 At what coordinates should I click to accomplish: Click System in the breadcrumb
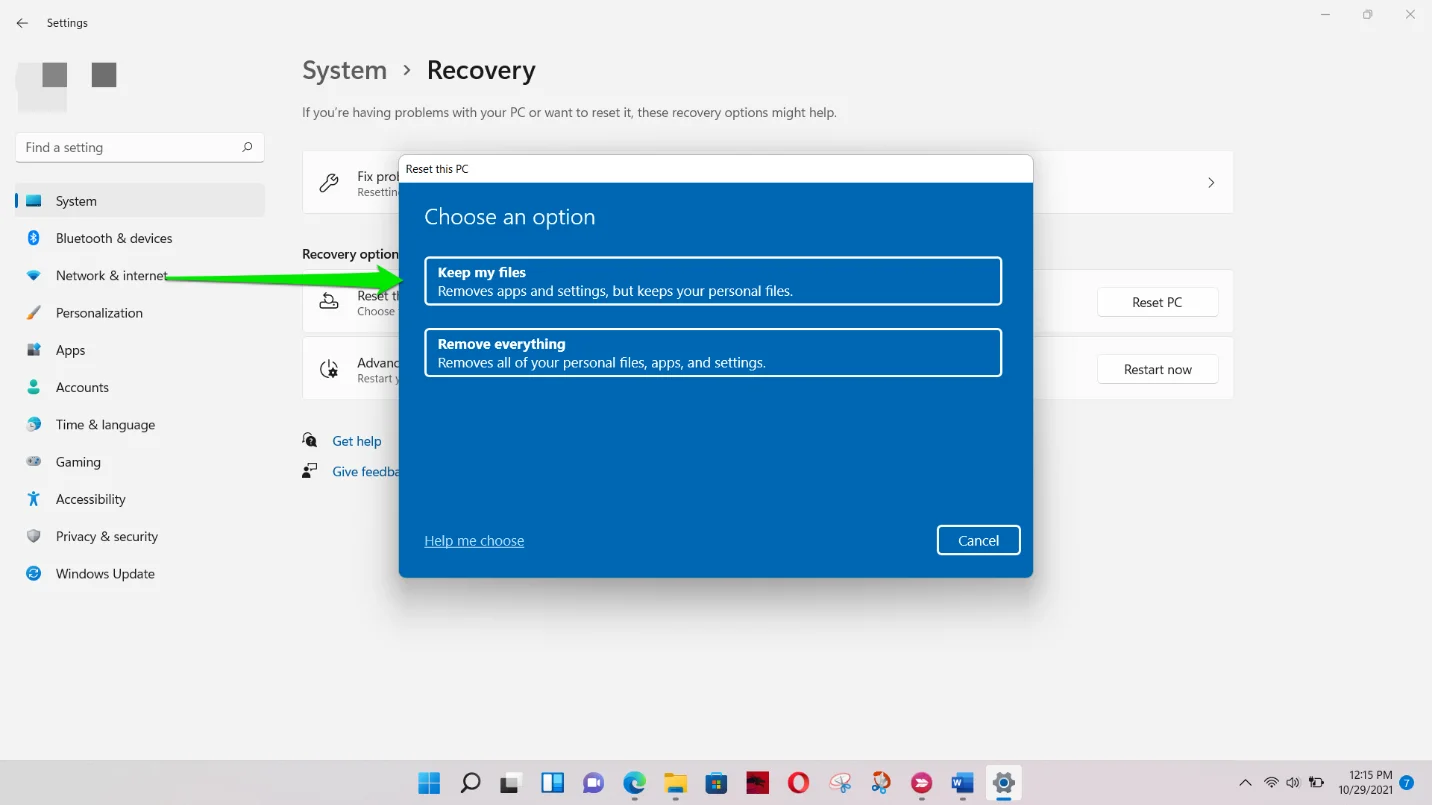(x=344, y=70)
